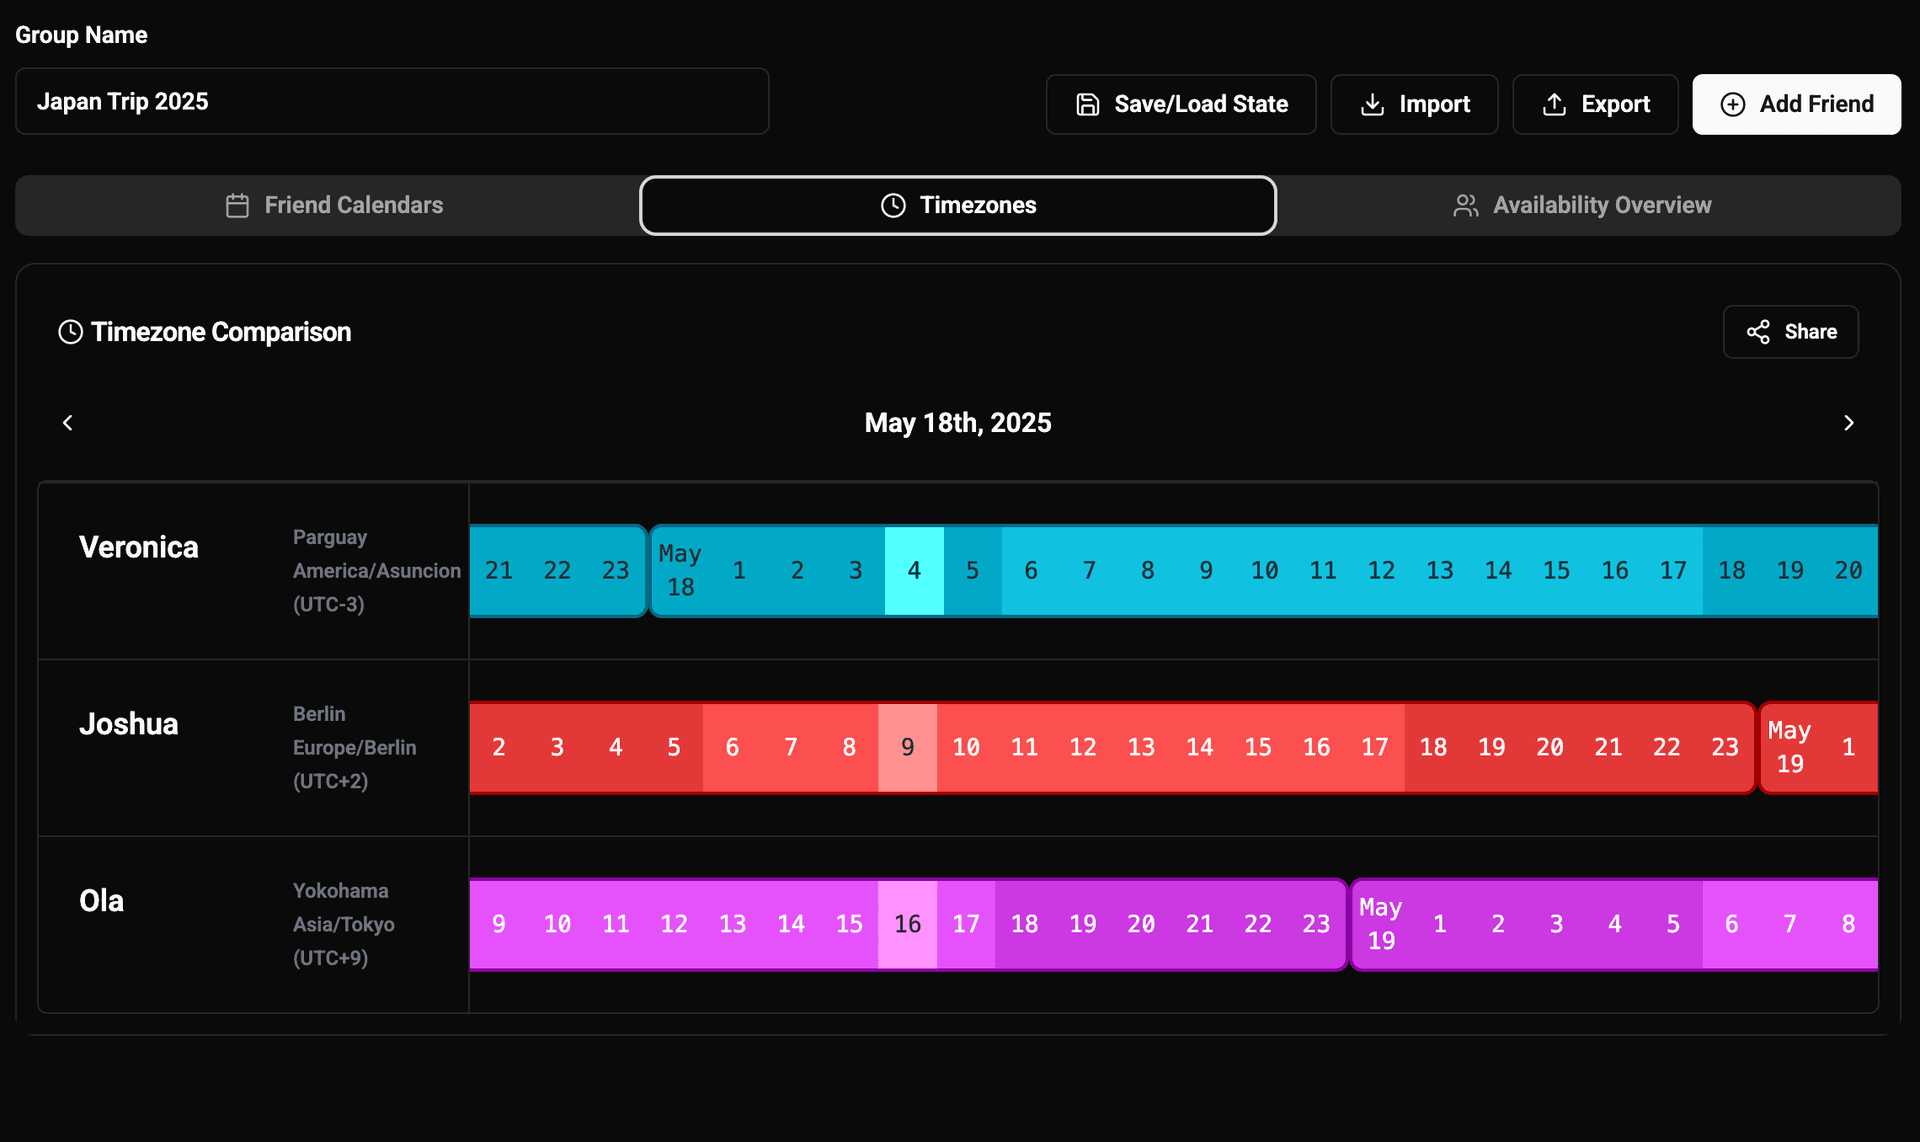Click hour 6 in Veronica's timeline
Image resolution: width=1920 pixels, height=1142 pixels.
pos(1031,570)
